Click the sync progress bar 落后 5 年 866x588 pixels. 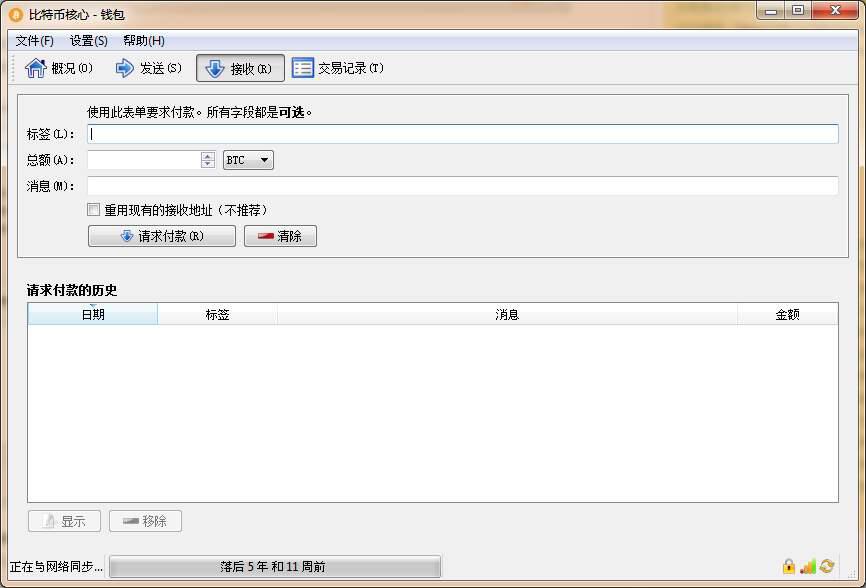275,566
